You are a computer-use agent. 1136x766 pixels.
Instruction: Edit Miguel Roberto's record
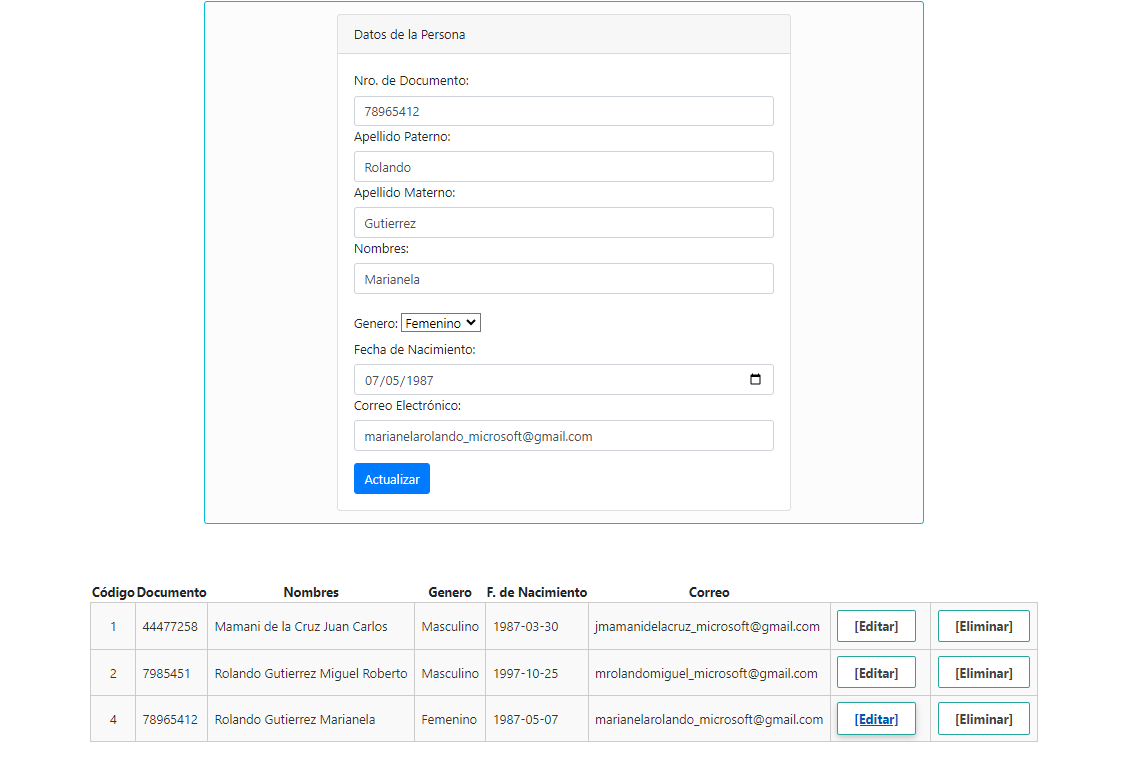point(876,673)
